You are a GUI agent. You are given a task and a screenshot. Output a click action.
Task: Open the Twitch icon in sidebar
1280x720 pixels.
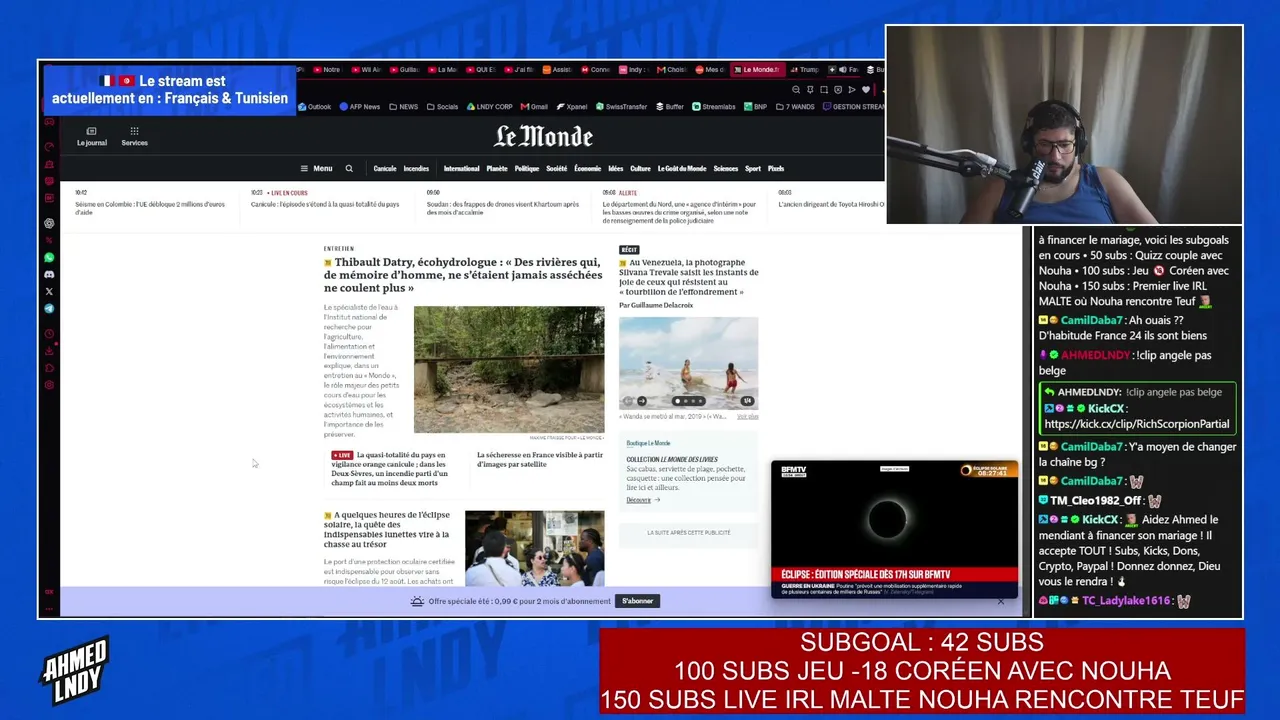[x=49, y=181]
